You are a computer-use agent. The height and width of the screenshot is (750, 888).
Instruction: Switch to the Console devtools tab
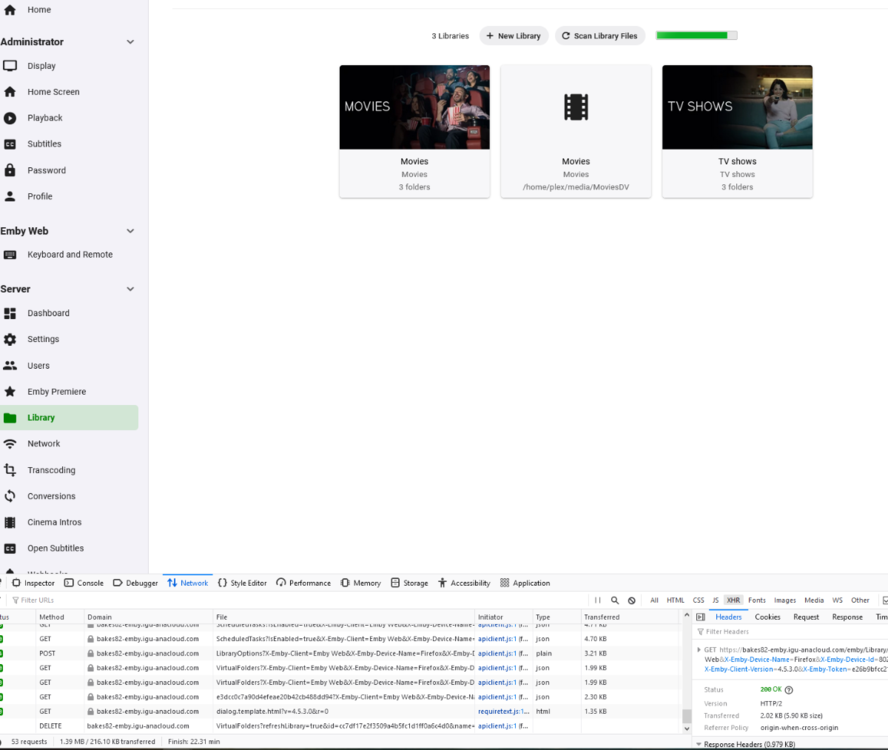[x=84, y=583]
